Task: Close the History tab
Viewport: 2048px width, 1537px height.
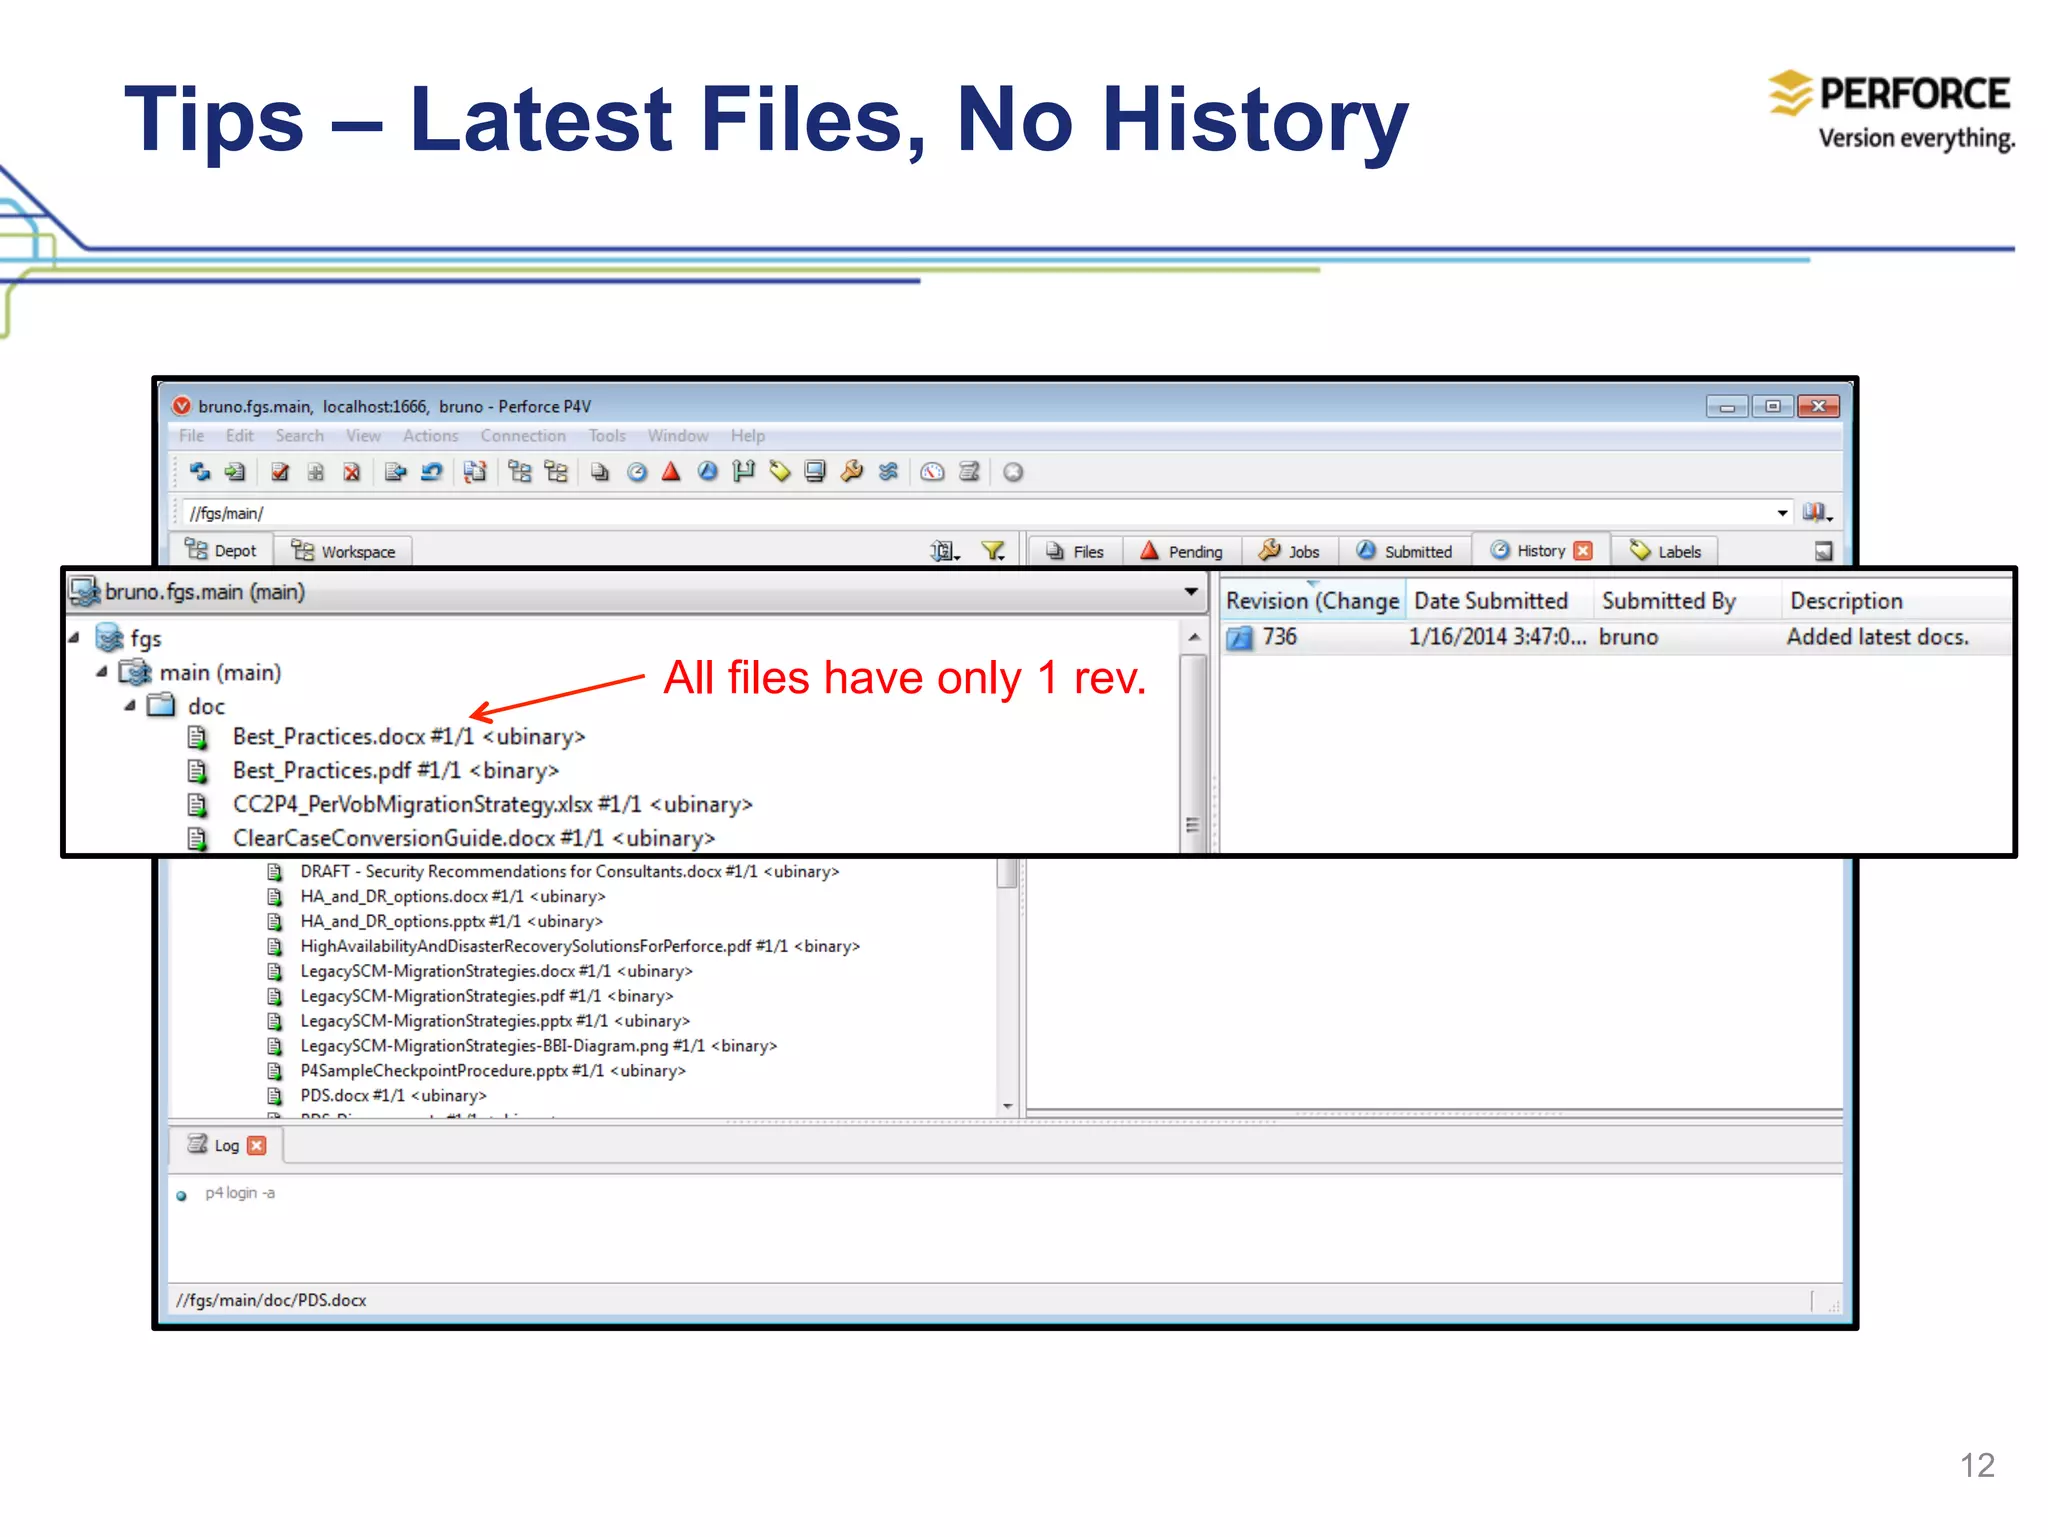Action: 1583,551
